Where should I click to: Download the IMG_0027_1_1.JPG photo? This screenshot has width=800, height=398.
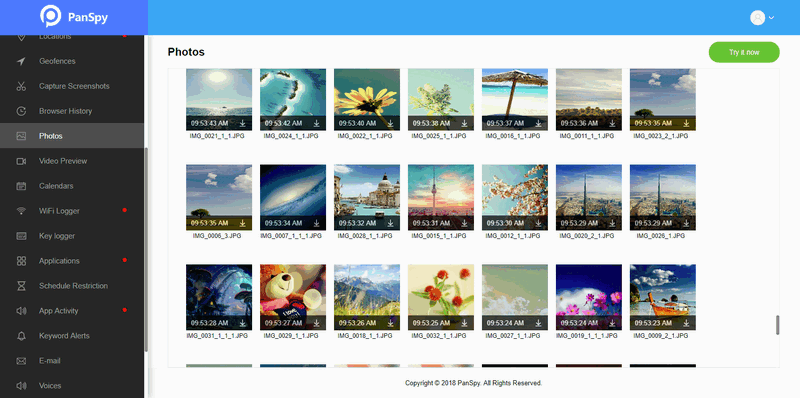(x=539, y=324)
